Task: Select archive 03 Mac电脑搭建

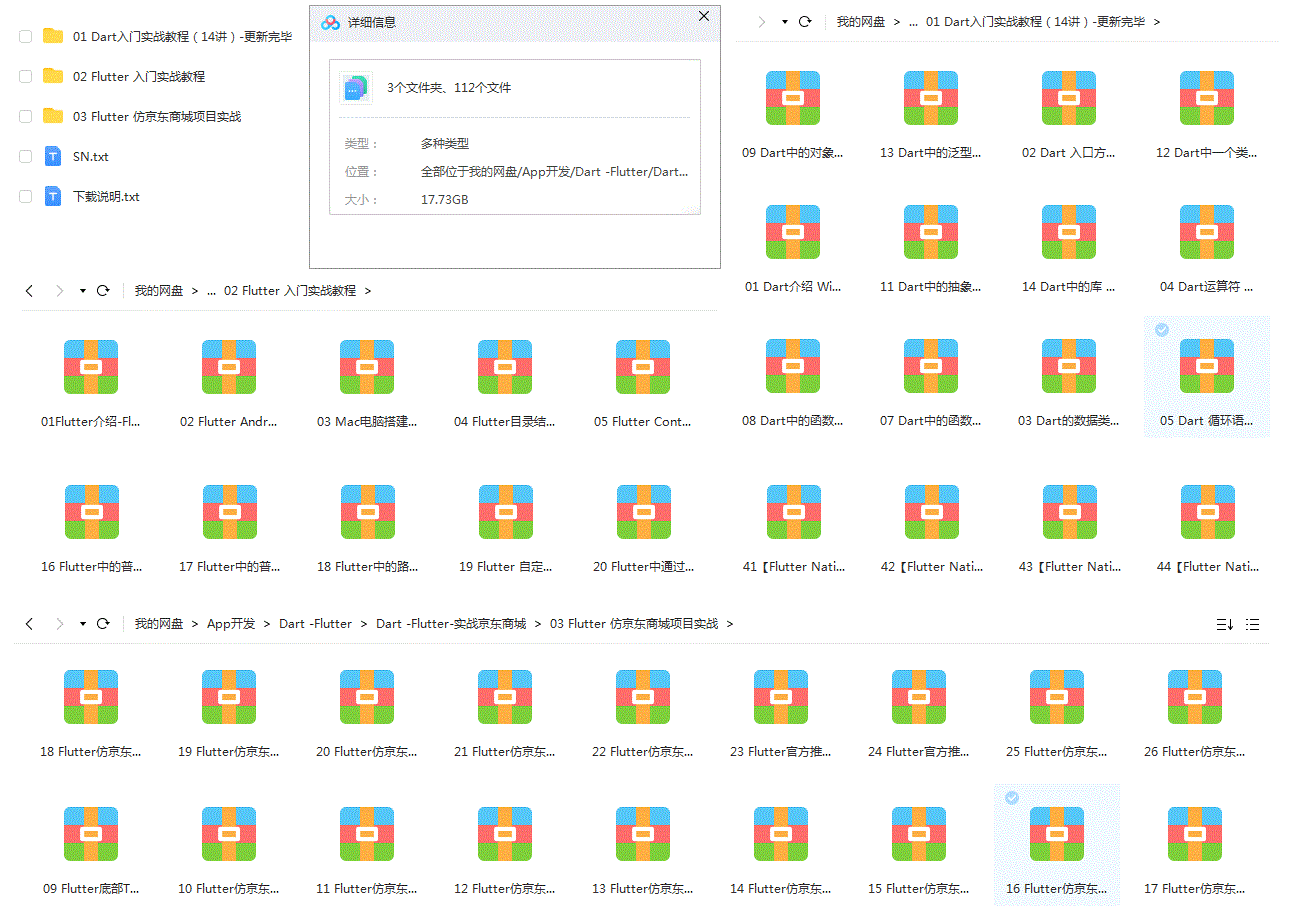Action: click(367, 367)
